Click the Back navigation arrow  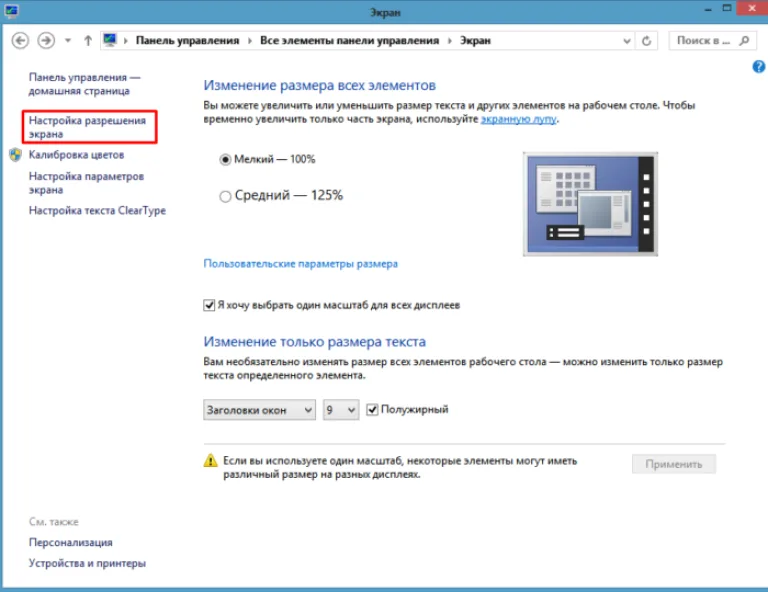click(20, 41)
